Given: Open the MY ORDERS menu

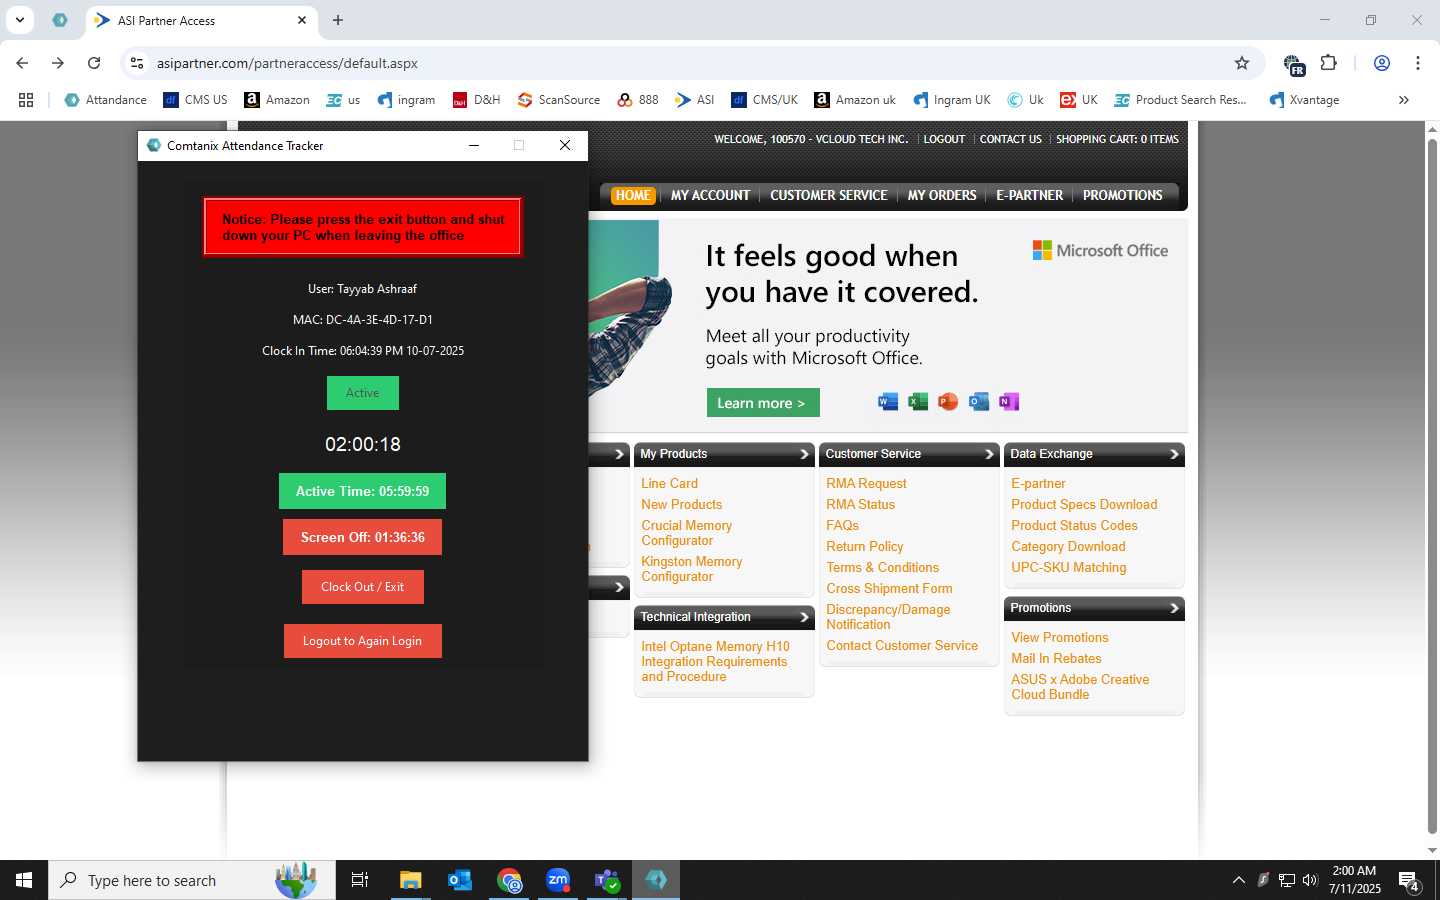Looking at the screenshot, I should click(942, 196).
